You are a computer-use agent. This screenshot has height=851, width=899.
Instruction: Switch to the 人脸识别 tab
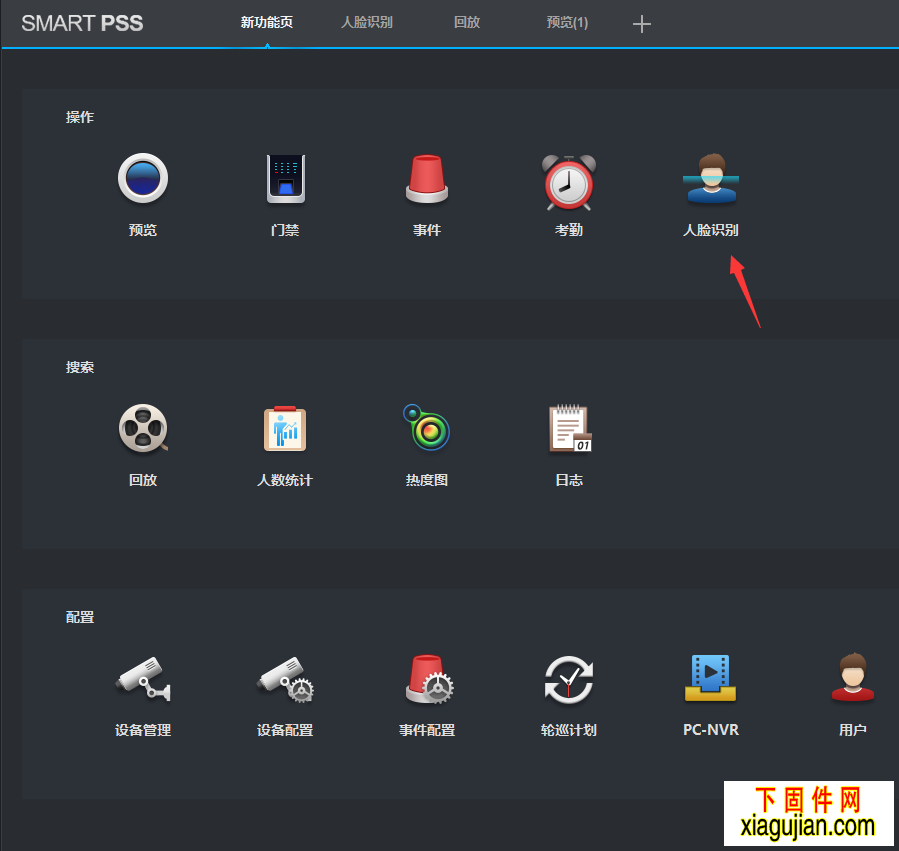tap(367, 22)
